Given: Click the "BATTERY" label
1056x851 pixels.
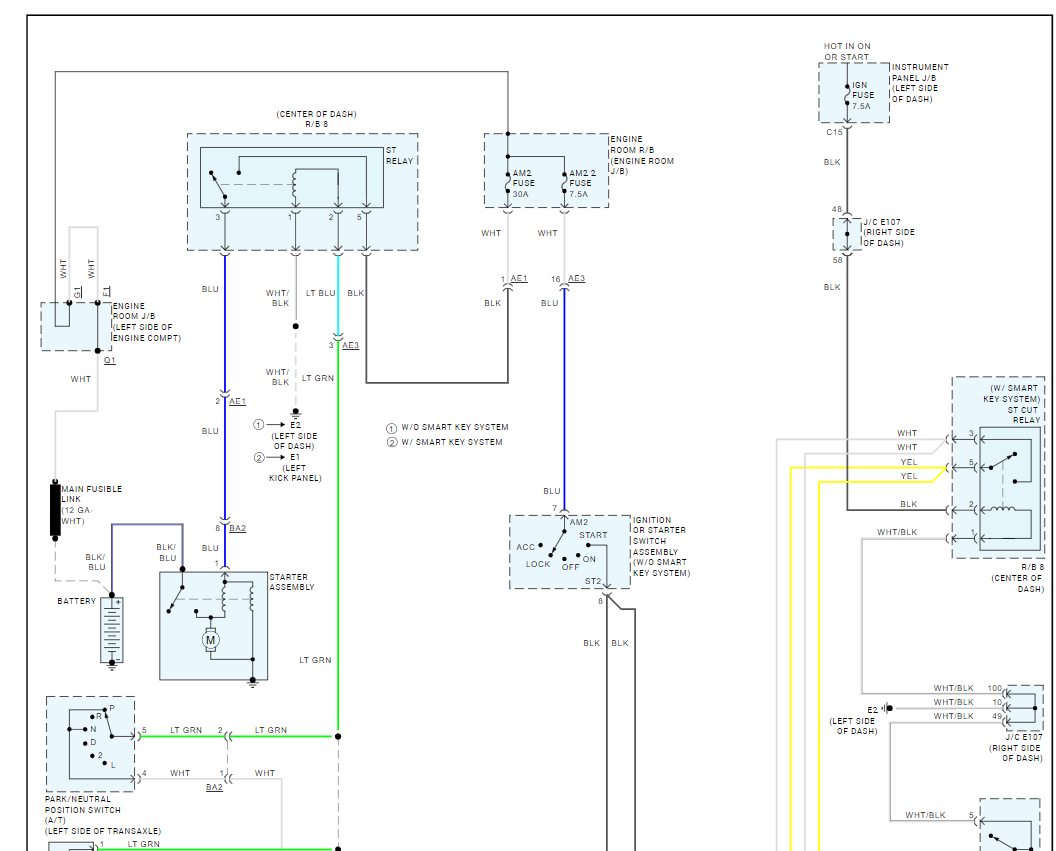Looking at the screenshot, I should point(76,601).
